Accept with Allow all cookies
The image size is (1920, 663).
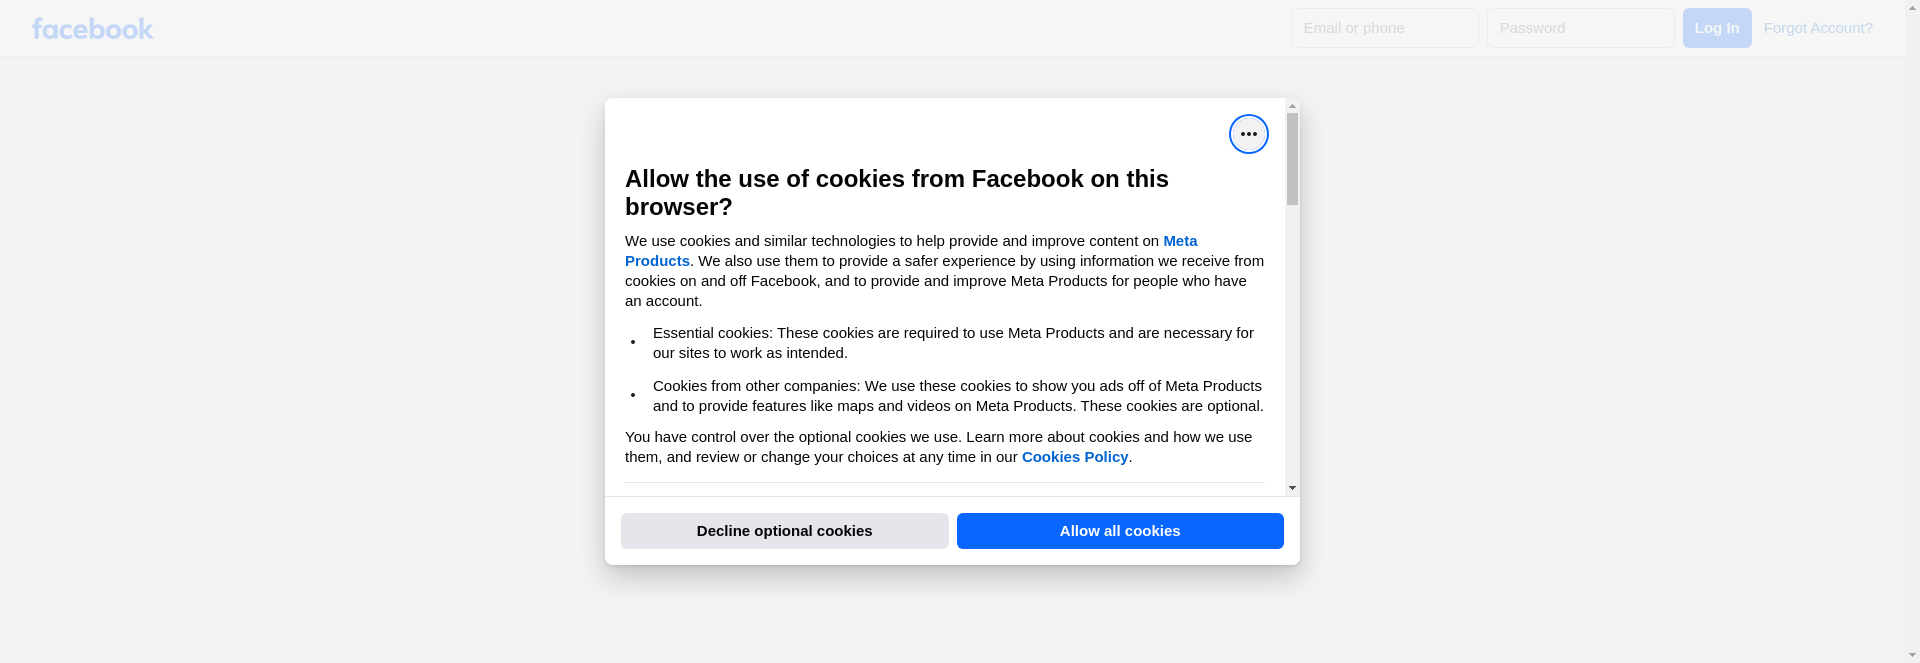click(x=1119, y=531)
